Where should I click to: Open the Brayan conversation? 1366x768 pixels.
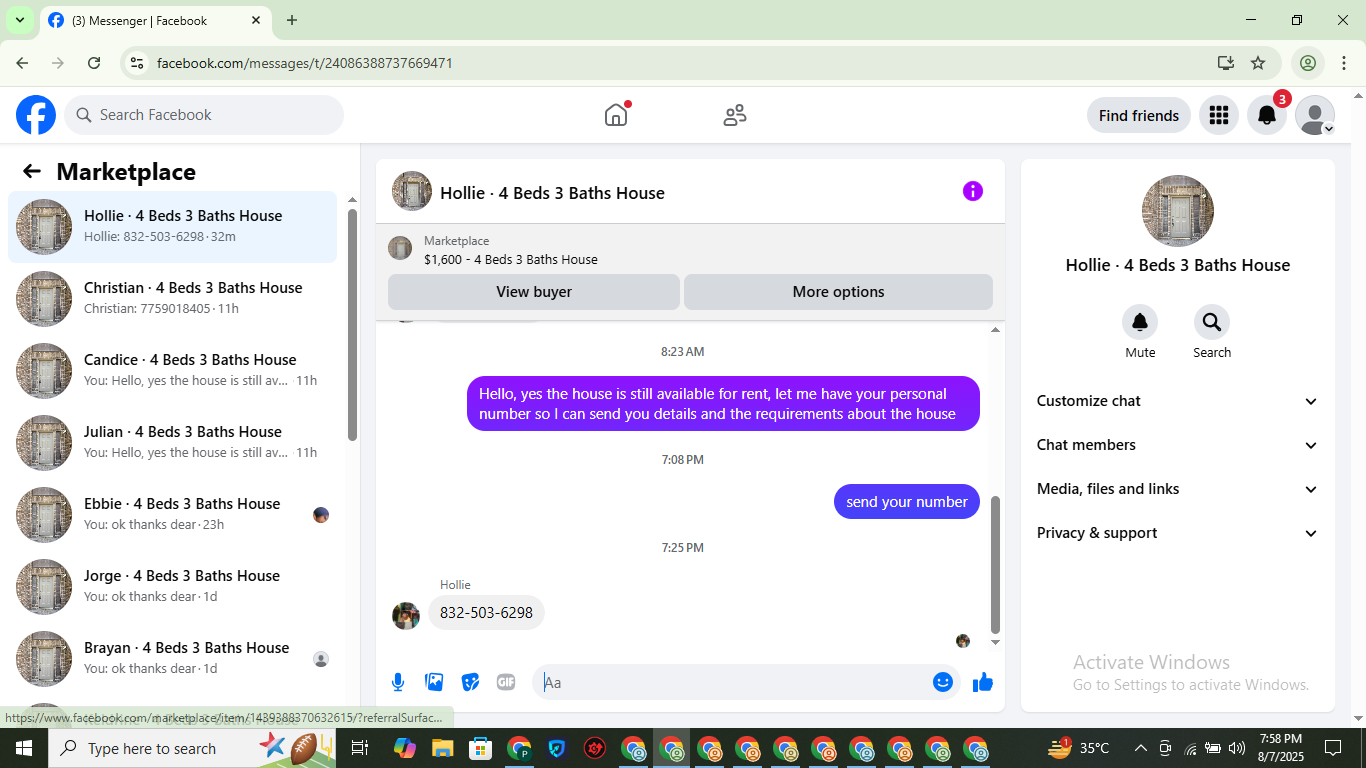coord(173,659)
